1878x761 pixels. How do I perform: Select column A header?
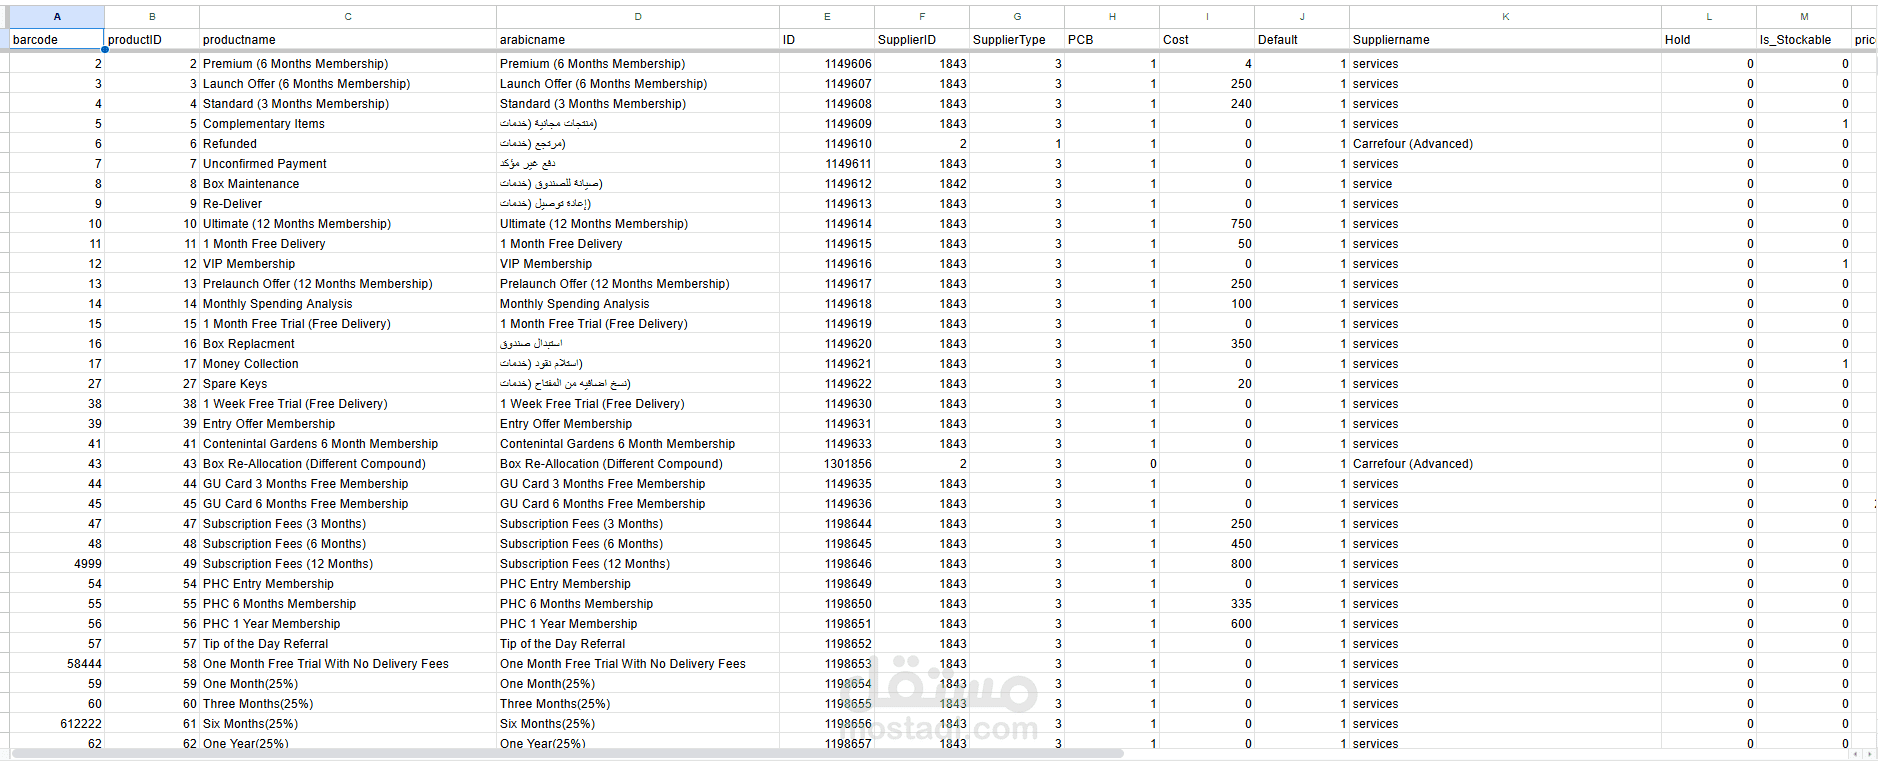click(57, 16)
